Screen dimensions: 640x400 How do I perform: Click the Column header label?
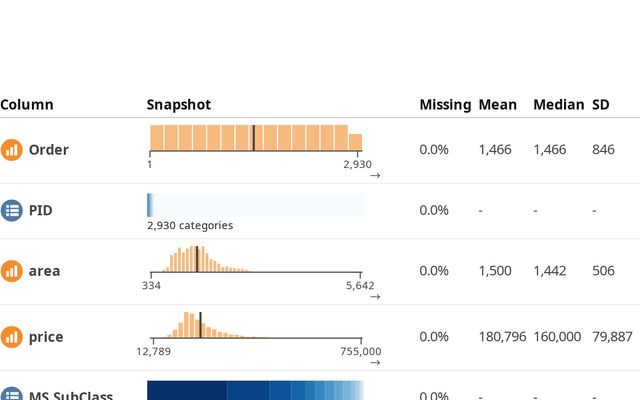[27, 105]
